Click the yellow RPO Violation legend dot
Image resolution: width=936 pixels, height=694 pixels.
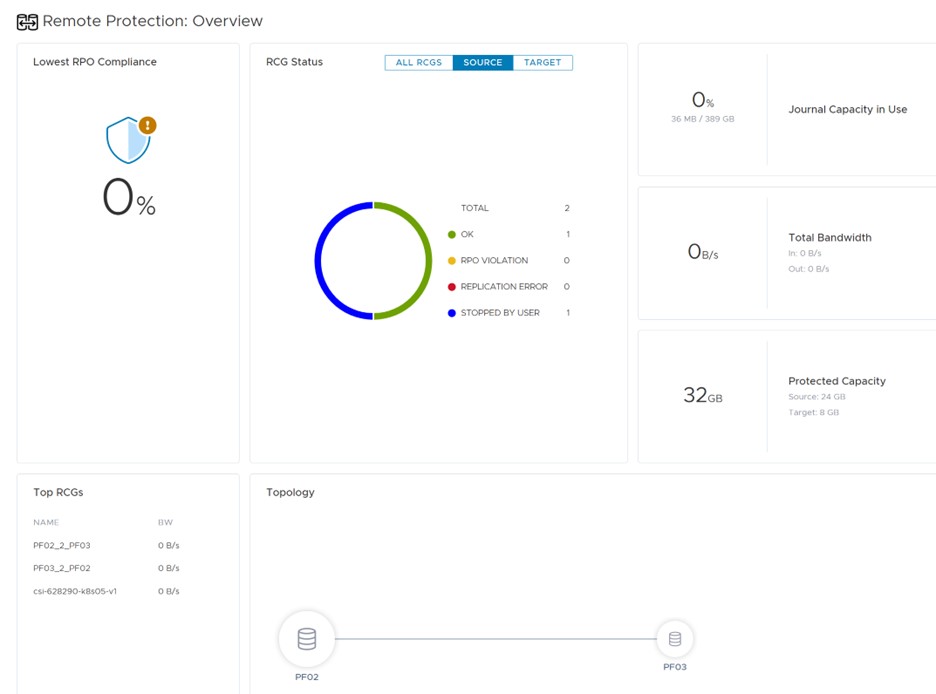[452, 261]
